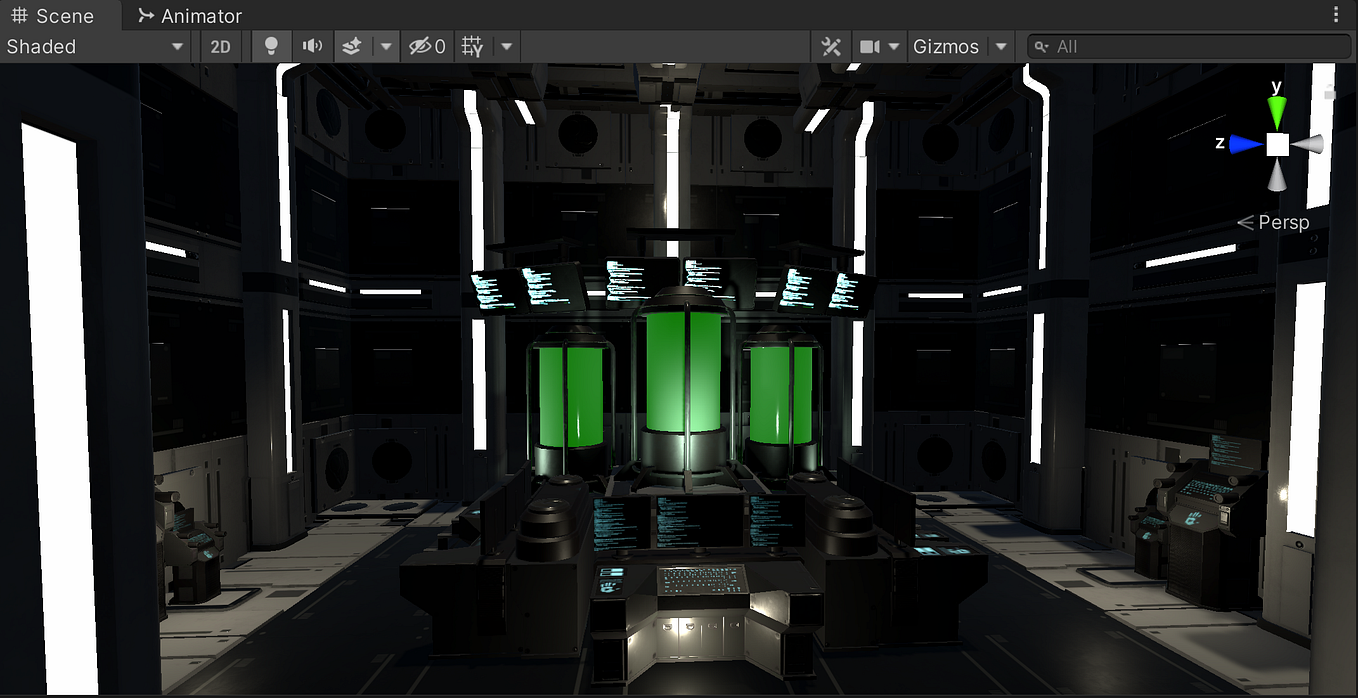Switch to the Animator tab

[x=189, y=15]
